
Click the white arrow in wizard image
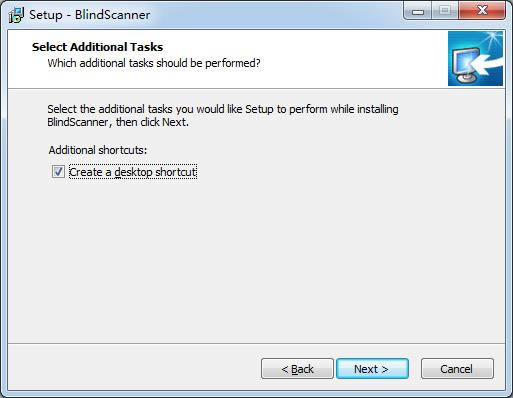(x=488, y=63)
